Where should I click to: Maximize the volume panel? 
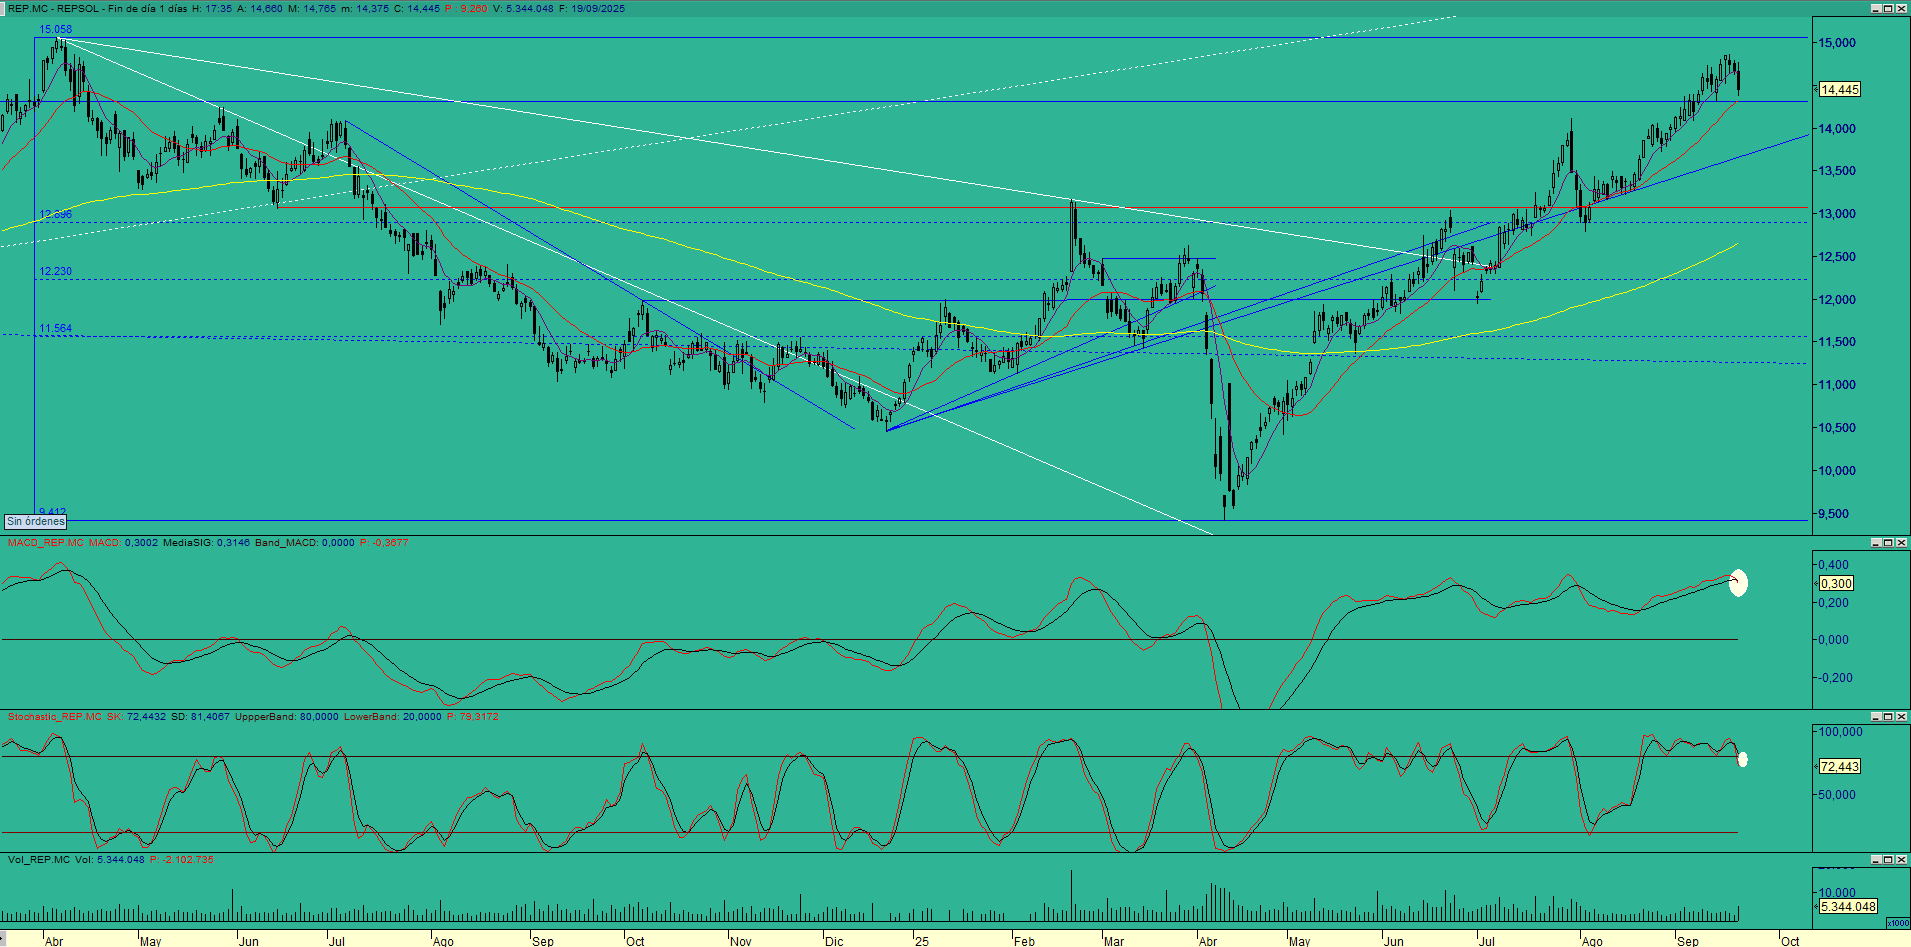(x=1888, y=859)
